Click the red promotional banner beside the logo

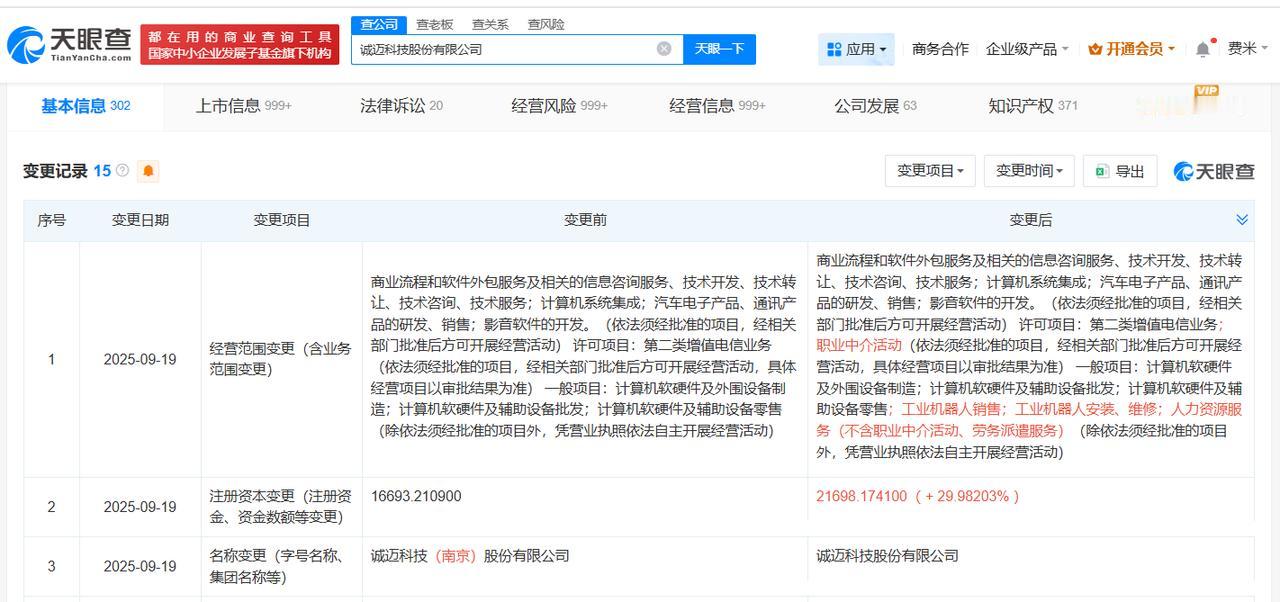point(239,45)
